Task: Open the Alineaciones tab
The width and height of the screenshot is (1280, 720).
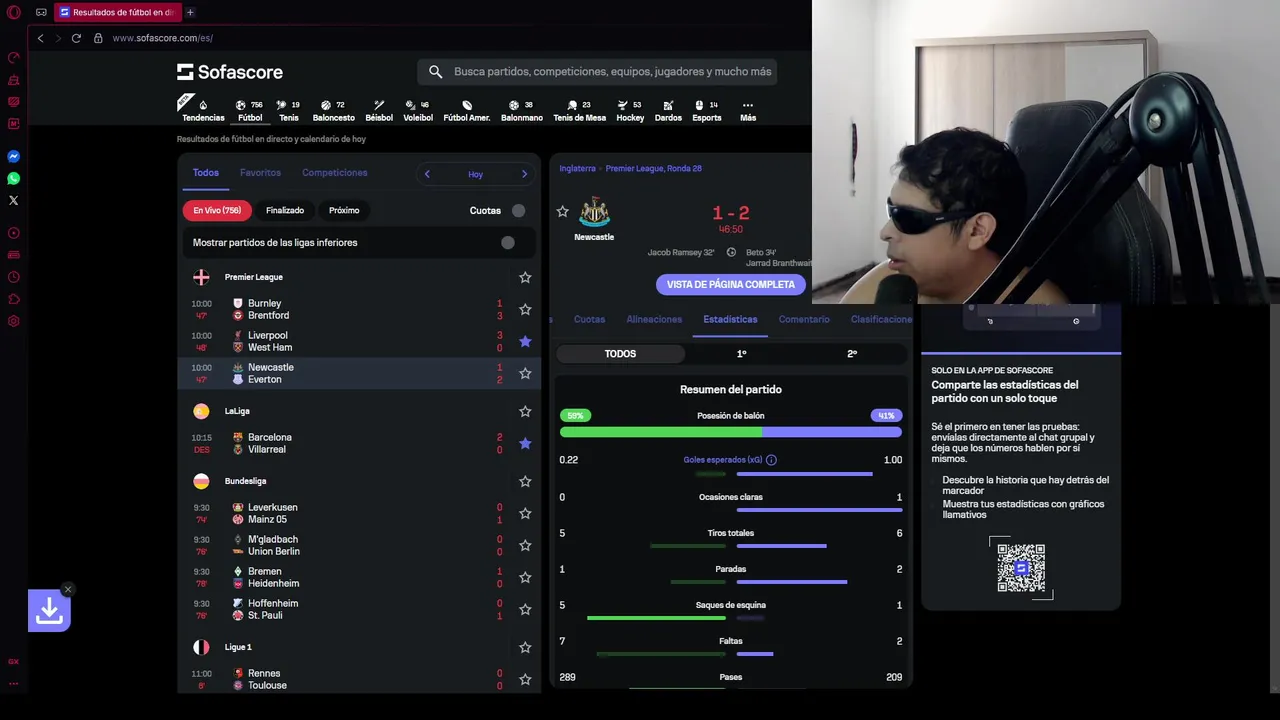Action: (x=654, y=319)
